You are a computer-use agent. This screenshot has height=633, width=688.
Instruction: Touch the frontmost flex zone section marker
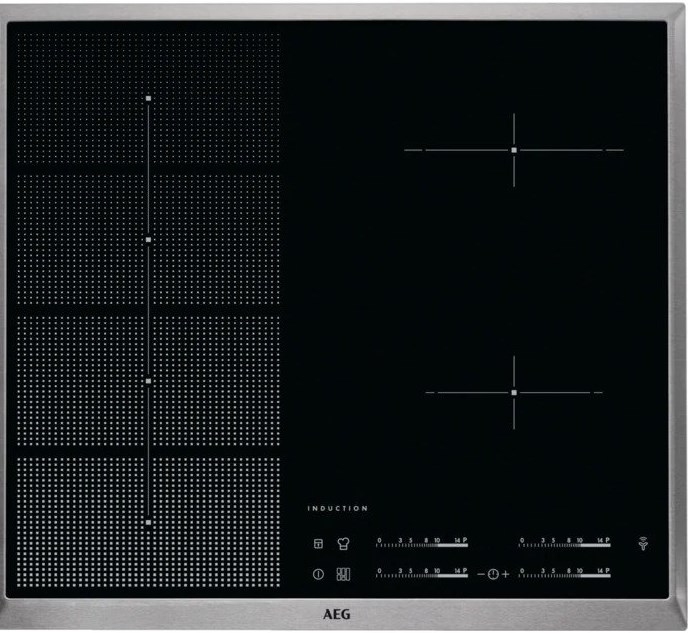coord(148,522)
